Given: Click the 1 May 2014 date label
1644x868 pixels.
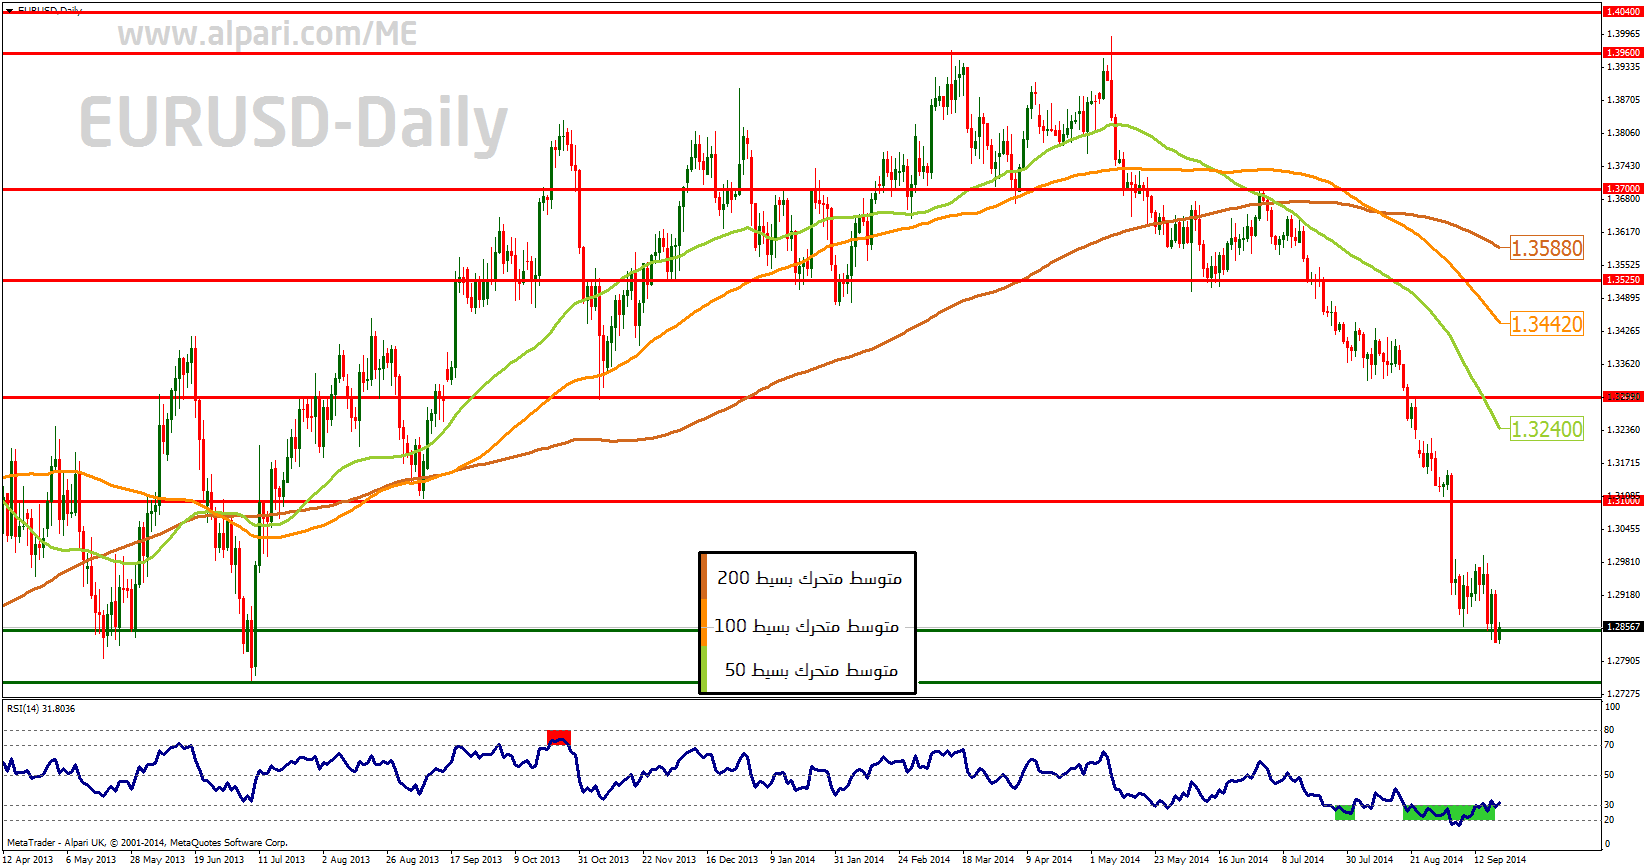Looking at the screenshot, I should click(1115, 859).
